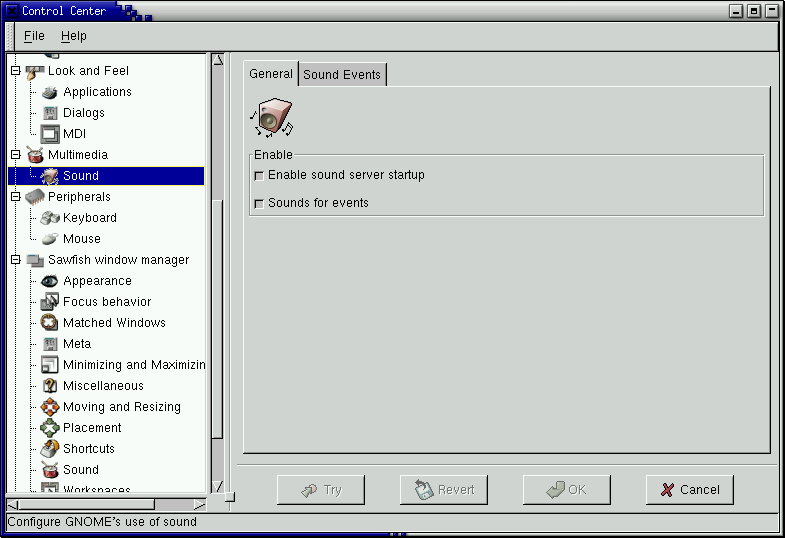Click the Focus behavior icon

50,302
